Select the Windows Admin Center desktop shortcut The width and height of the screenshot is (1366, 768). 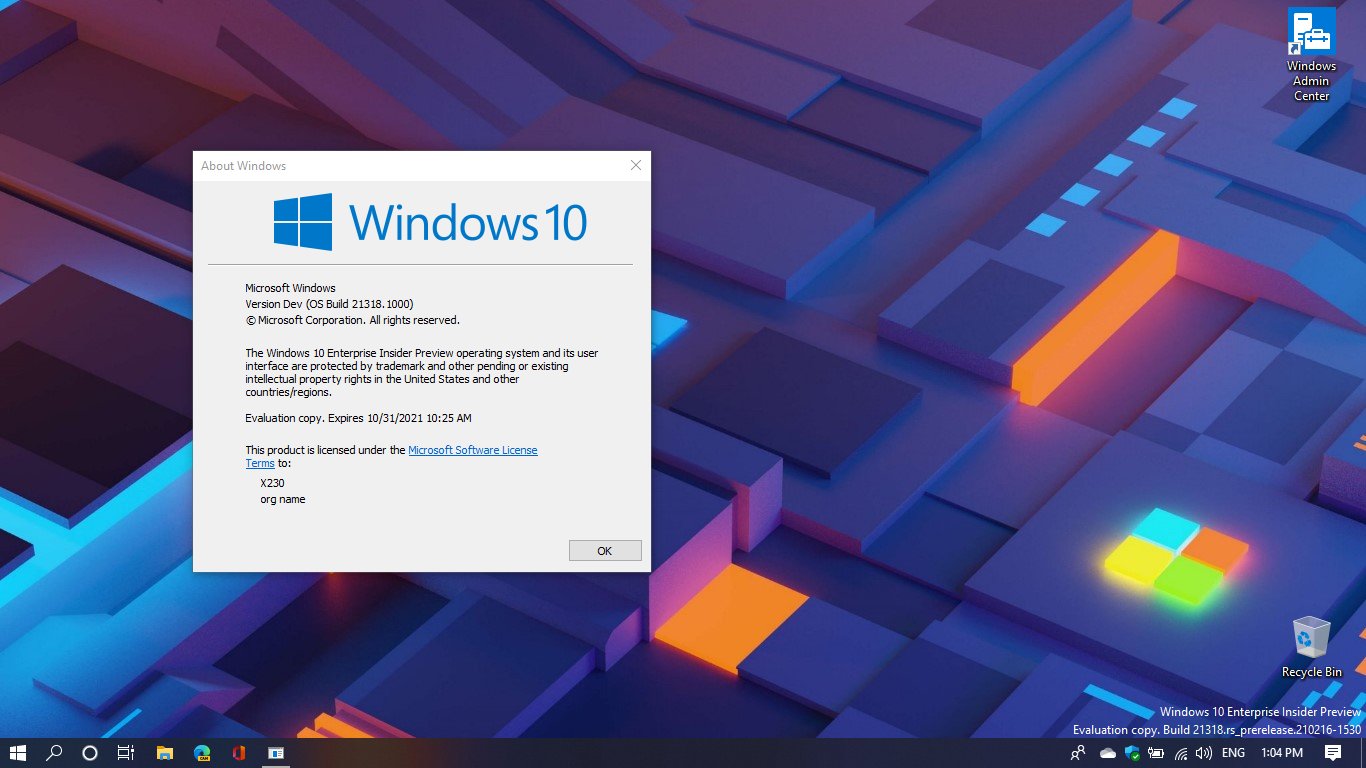coord(1311,55)
